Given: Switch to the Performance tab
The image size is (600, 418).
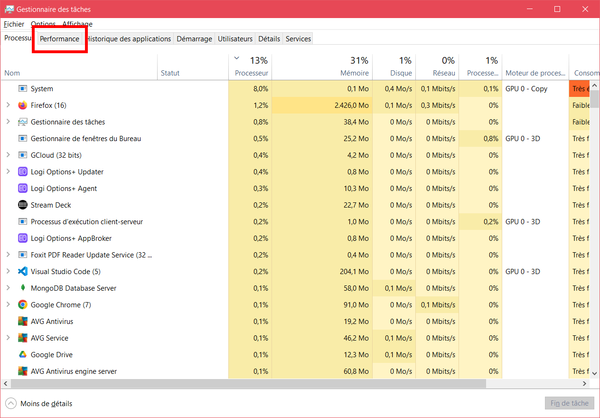Looking at the screenshot, I should [59, 39].
